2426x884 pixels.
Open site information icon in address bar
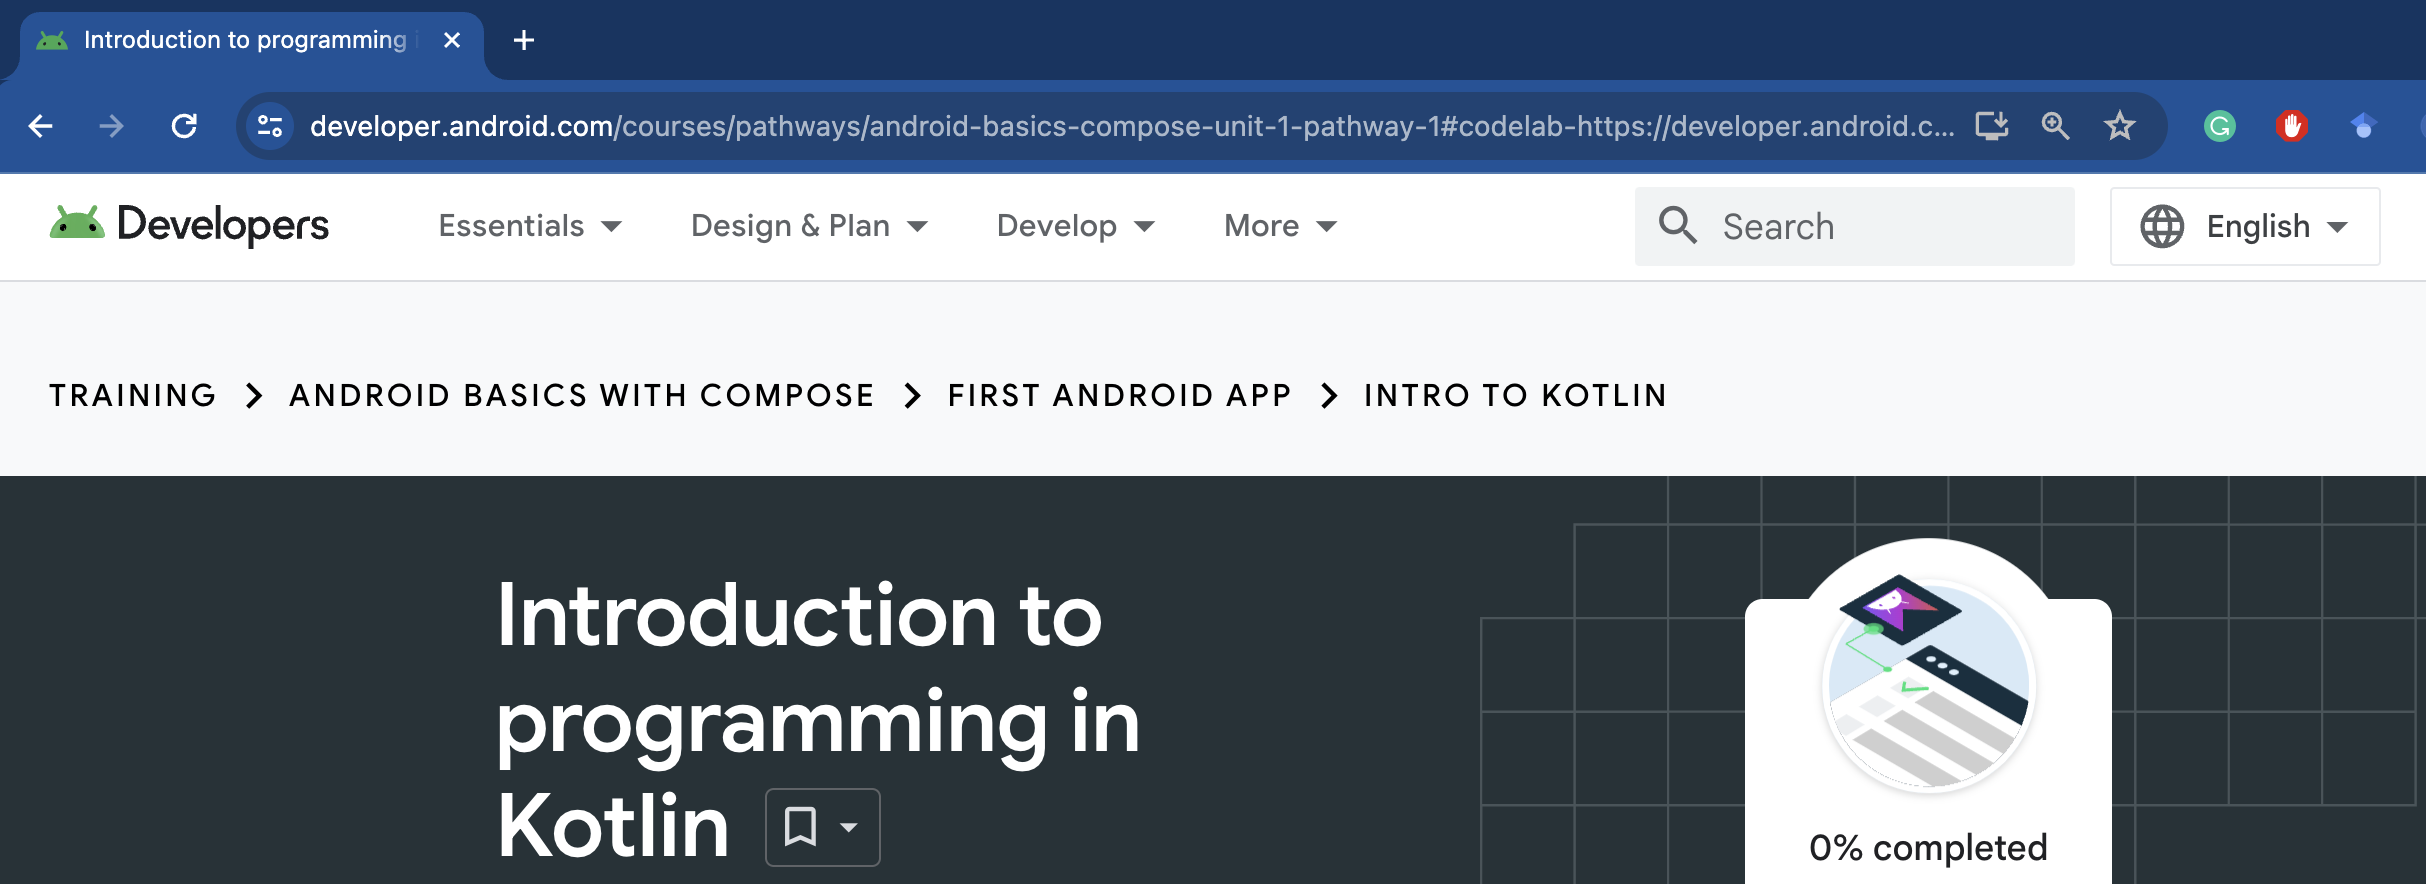pos(270,126)
